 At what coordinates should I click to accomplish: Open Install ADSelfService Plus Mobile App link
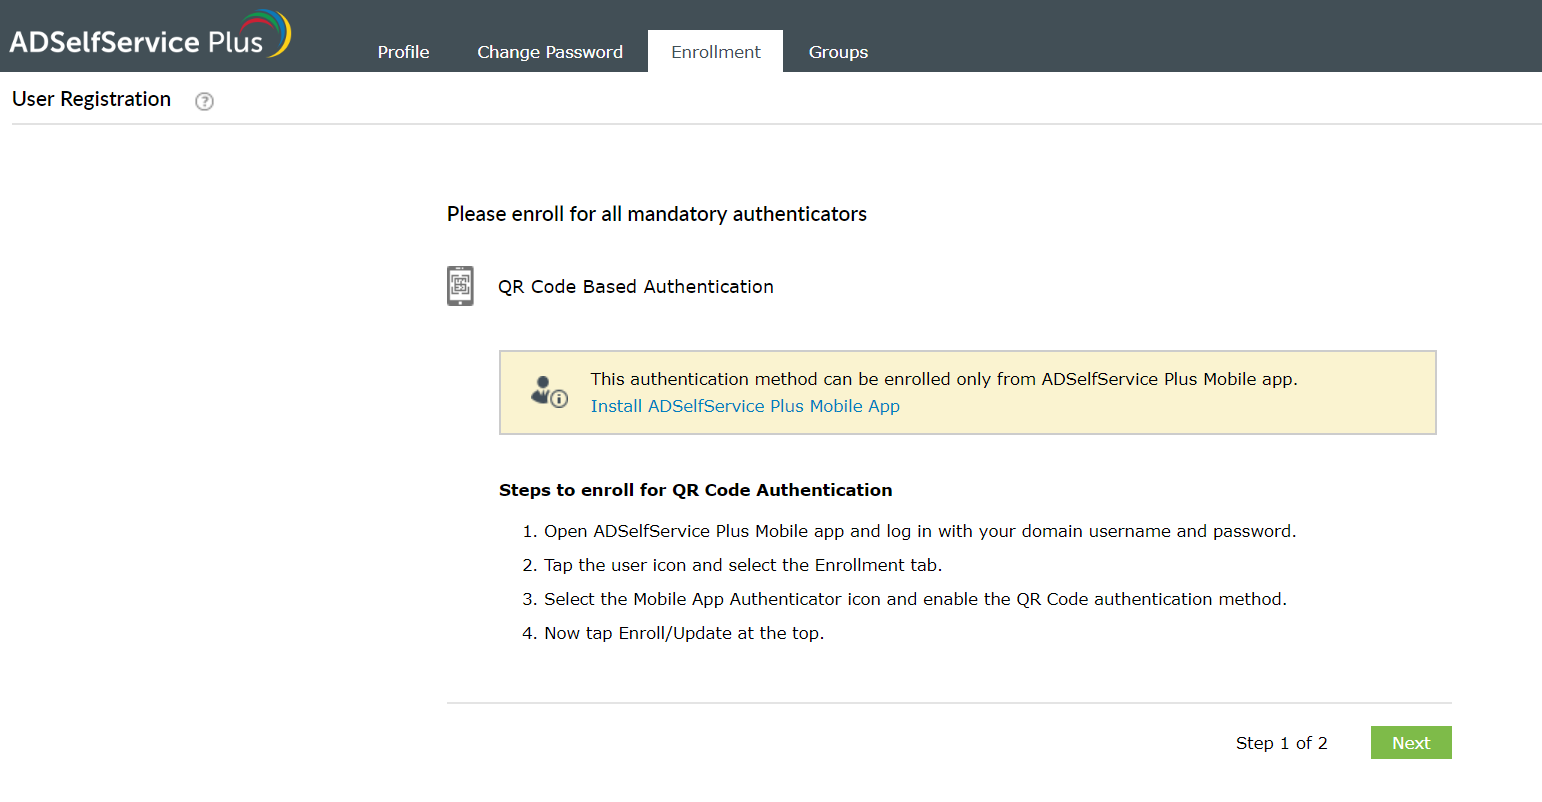coord(744,406)
